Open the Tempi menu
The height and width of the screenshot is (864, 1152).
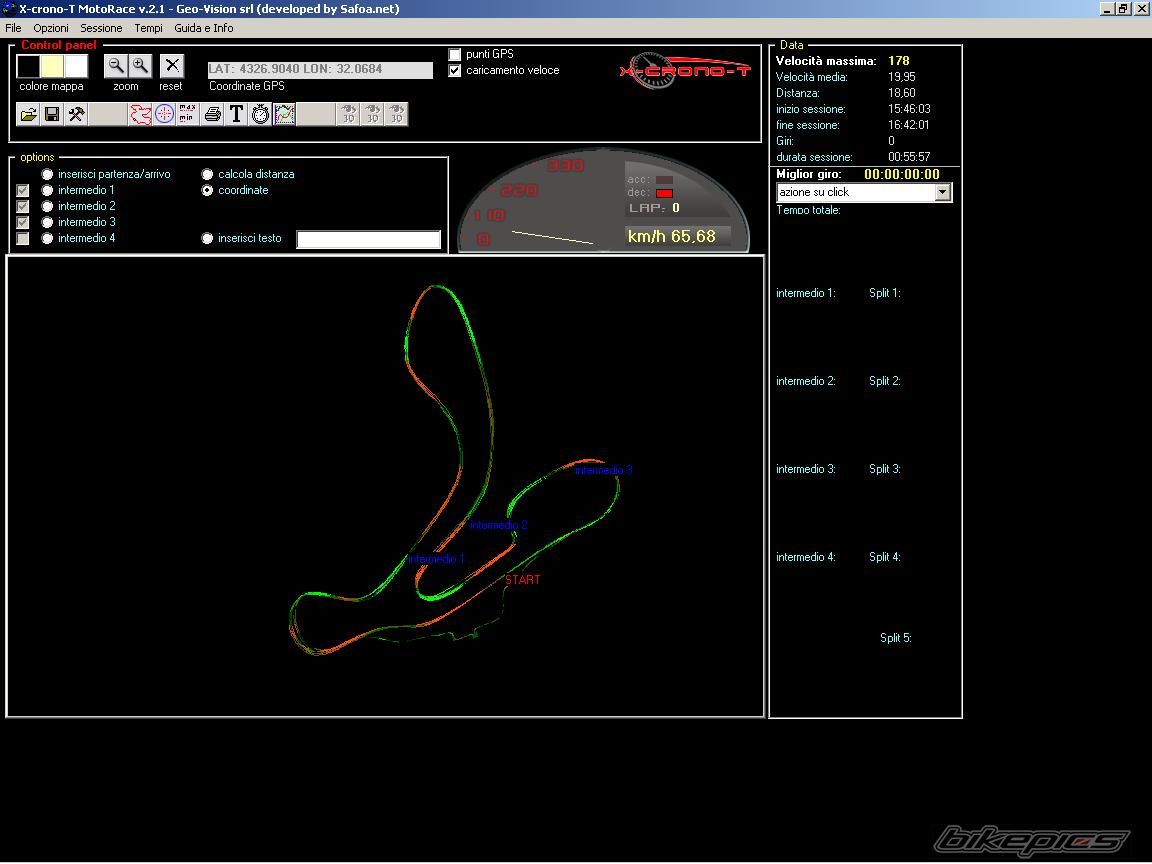click(x=148, y=28)
